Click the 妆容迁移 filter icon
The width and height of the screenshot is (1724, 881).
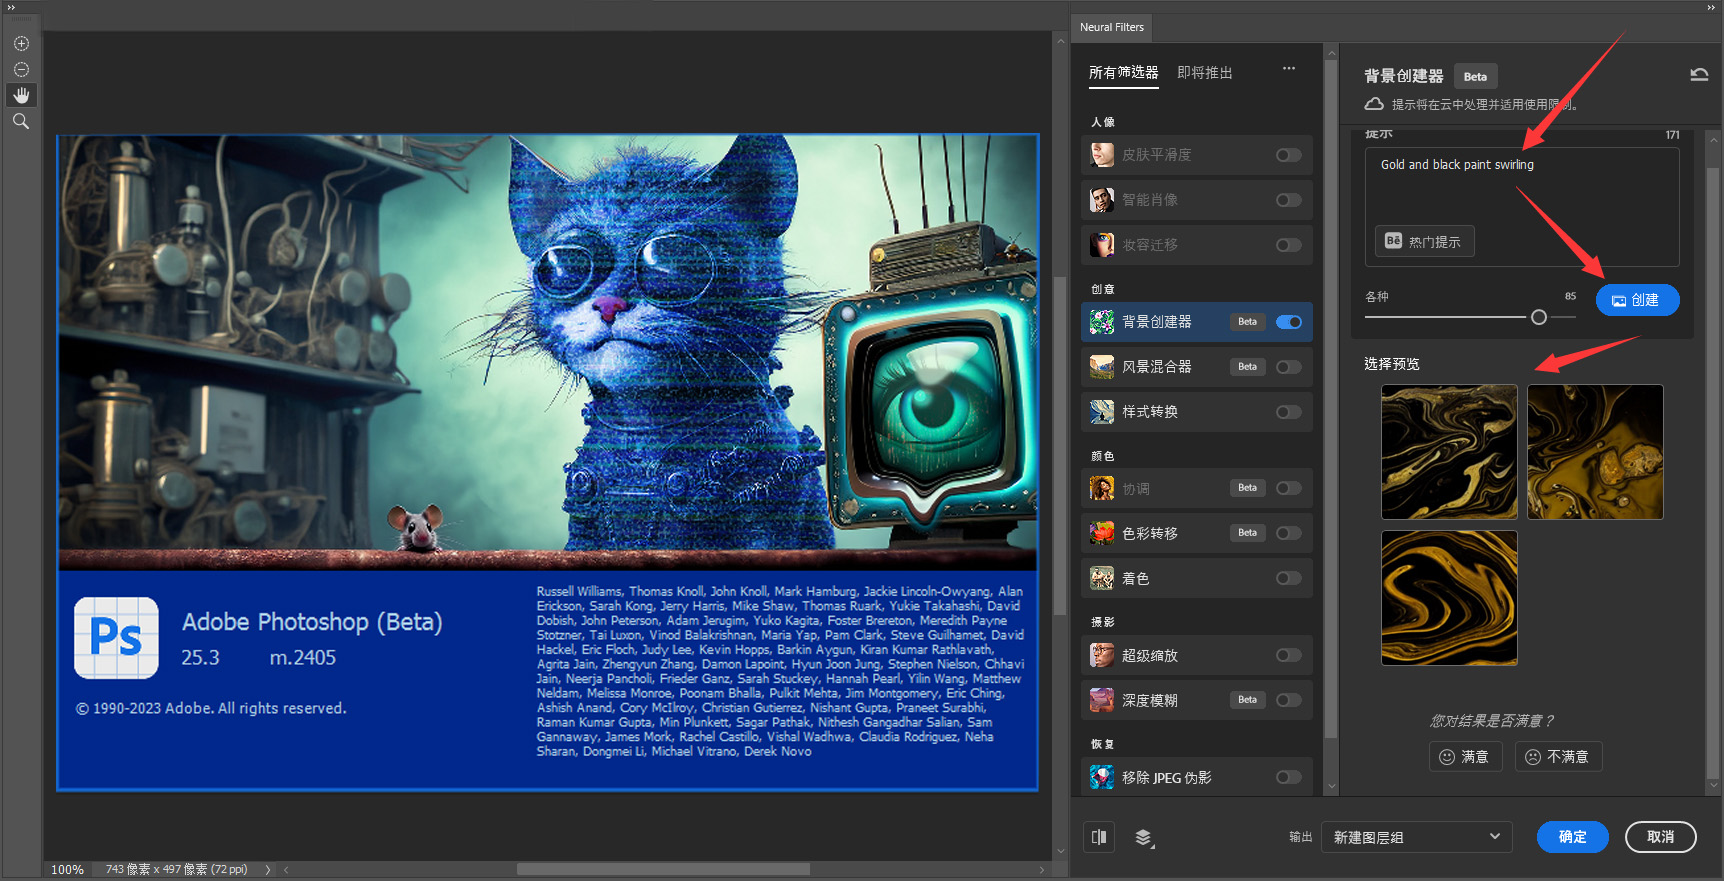1102,245
